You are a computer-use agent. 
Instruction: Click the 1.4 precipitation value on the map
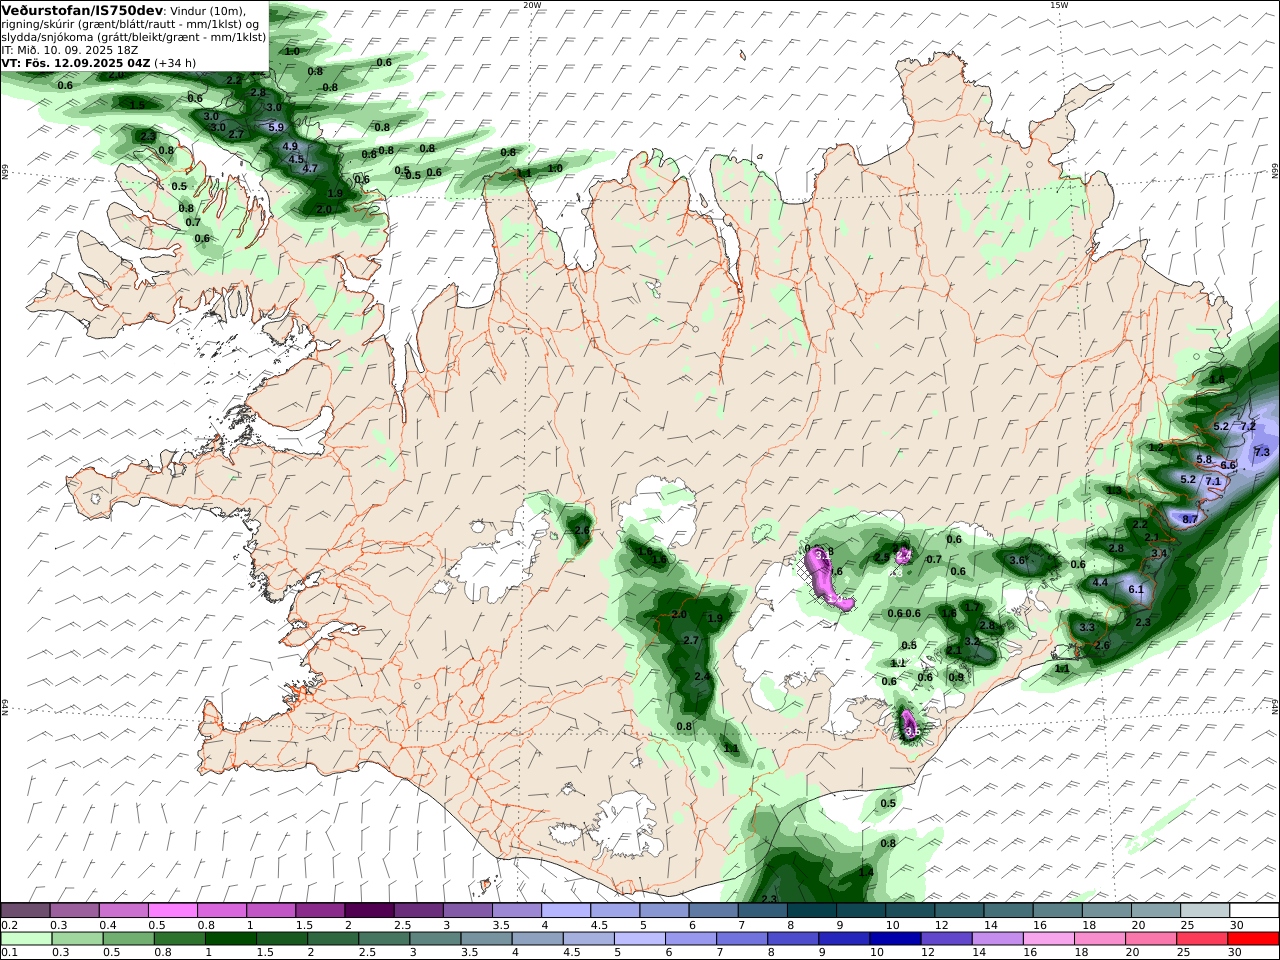click(x=866, y=872)
